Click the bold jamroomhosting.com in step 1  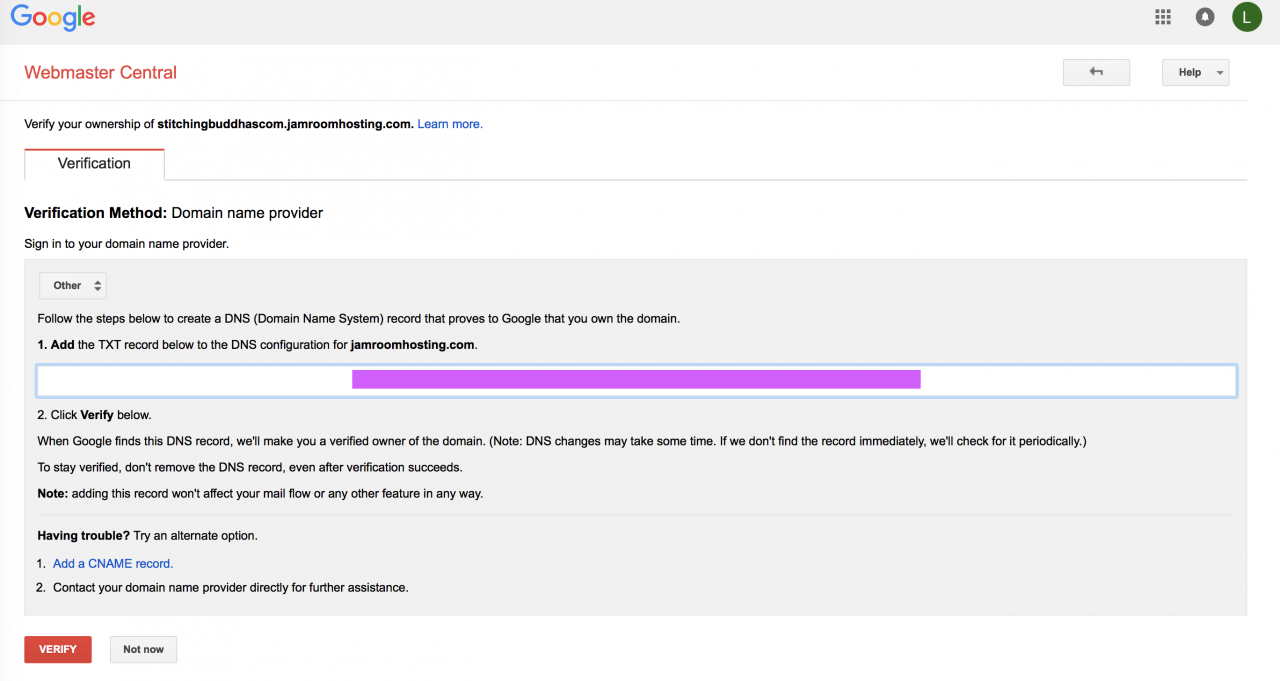413,345
